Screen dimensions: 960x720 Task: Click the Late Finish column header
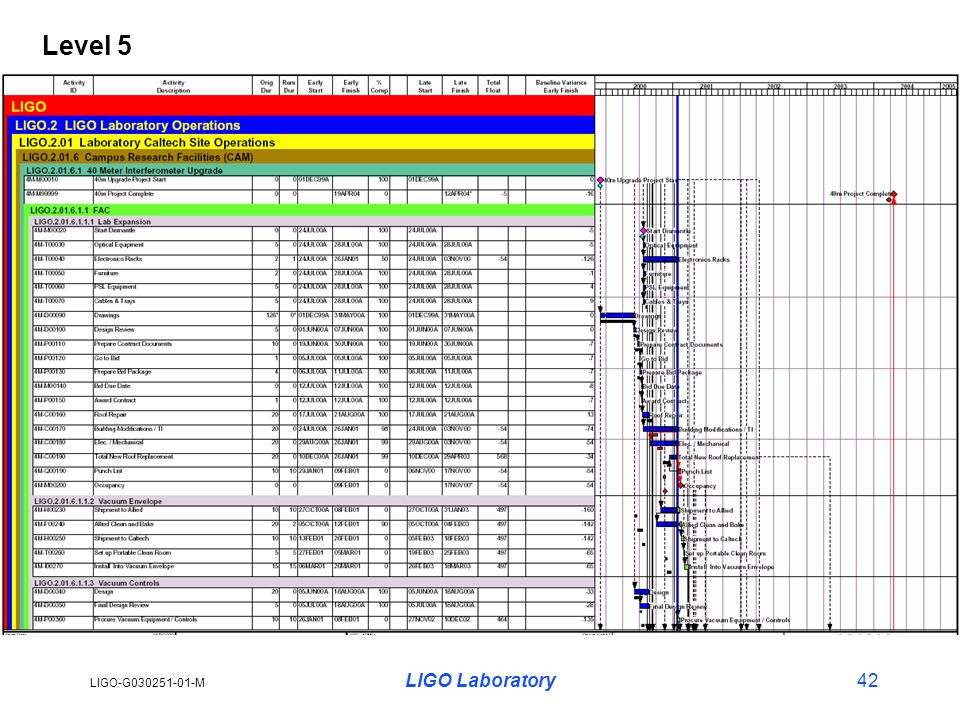(460, 86)
